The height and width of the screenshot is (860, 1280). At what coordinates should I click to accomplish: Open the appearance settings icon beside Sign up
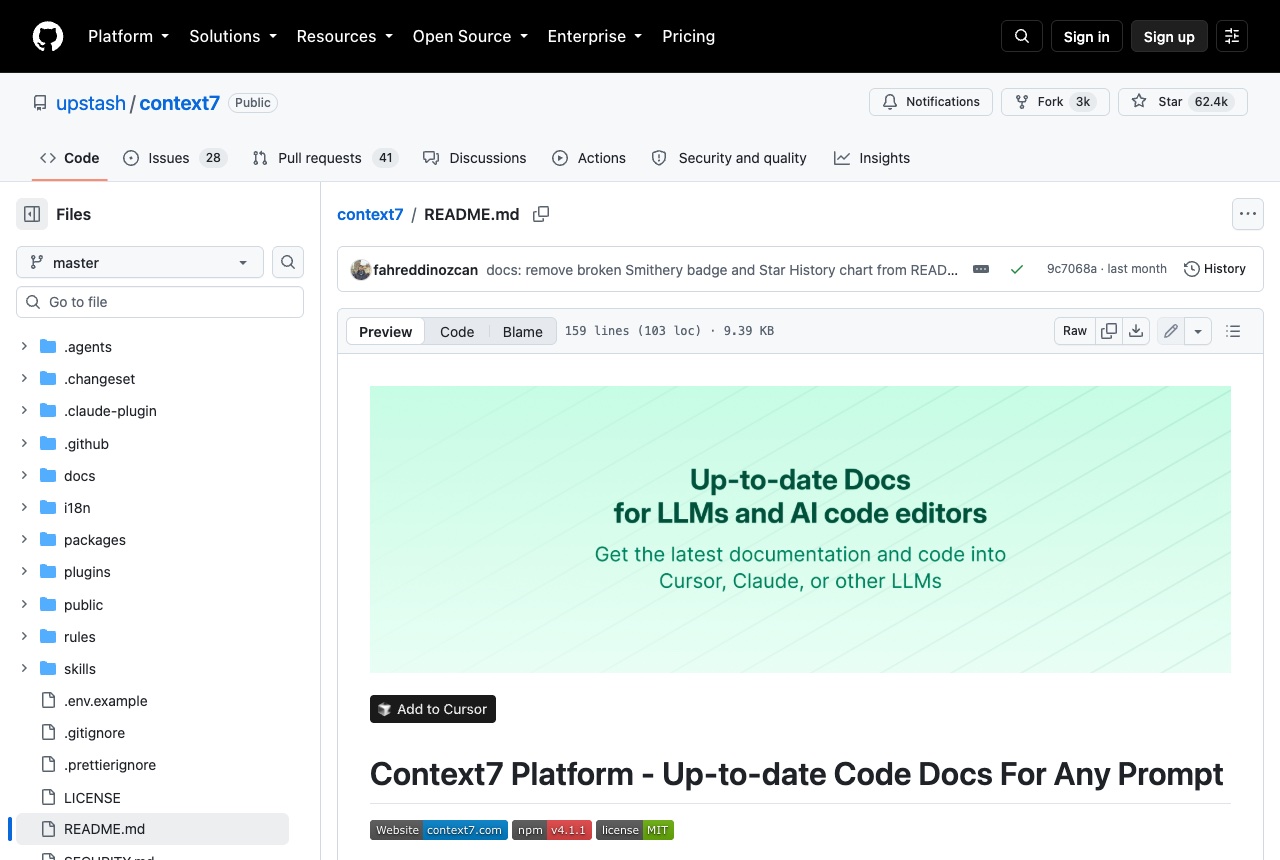coord(1232,36)
